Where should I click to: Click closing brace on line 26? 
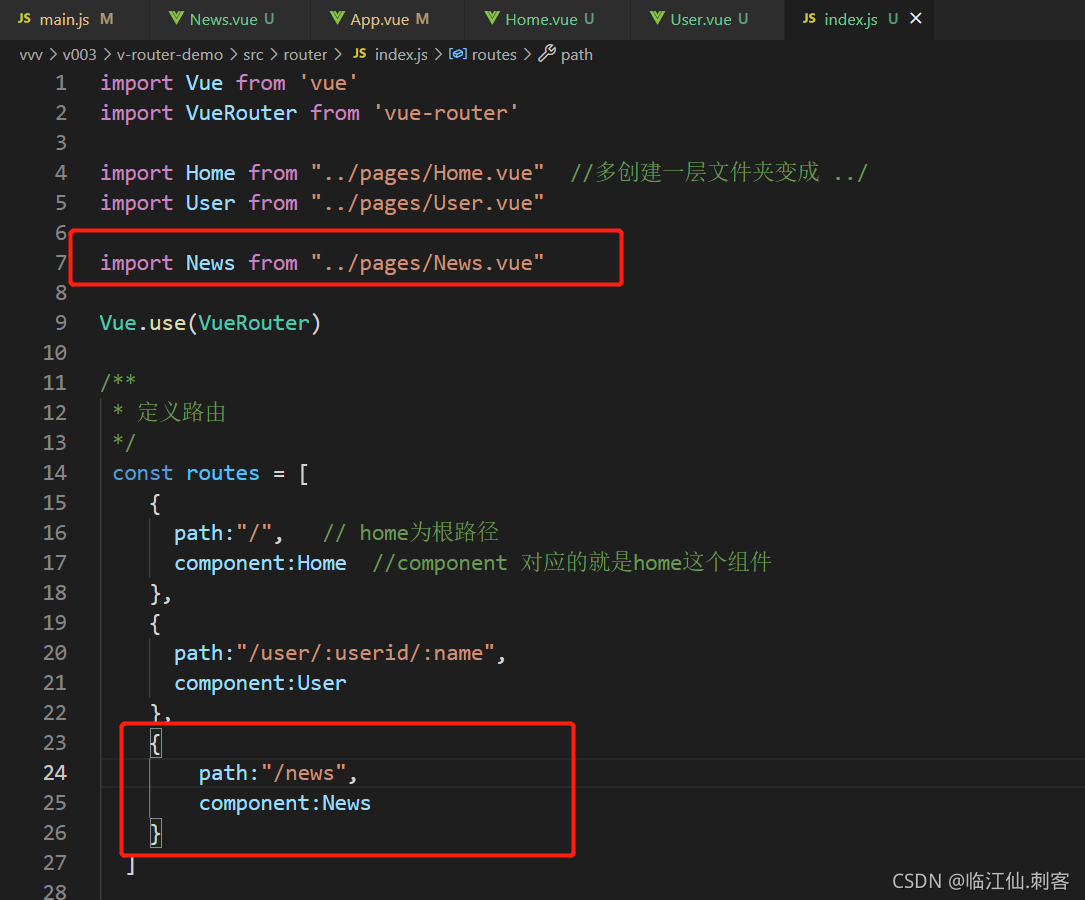[x=156, y=834]
